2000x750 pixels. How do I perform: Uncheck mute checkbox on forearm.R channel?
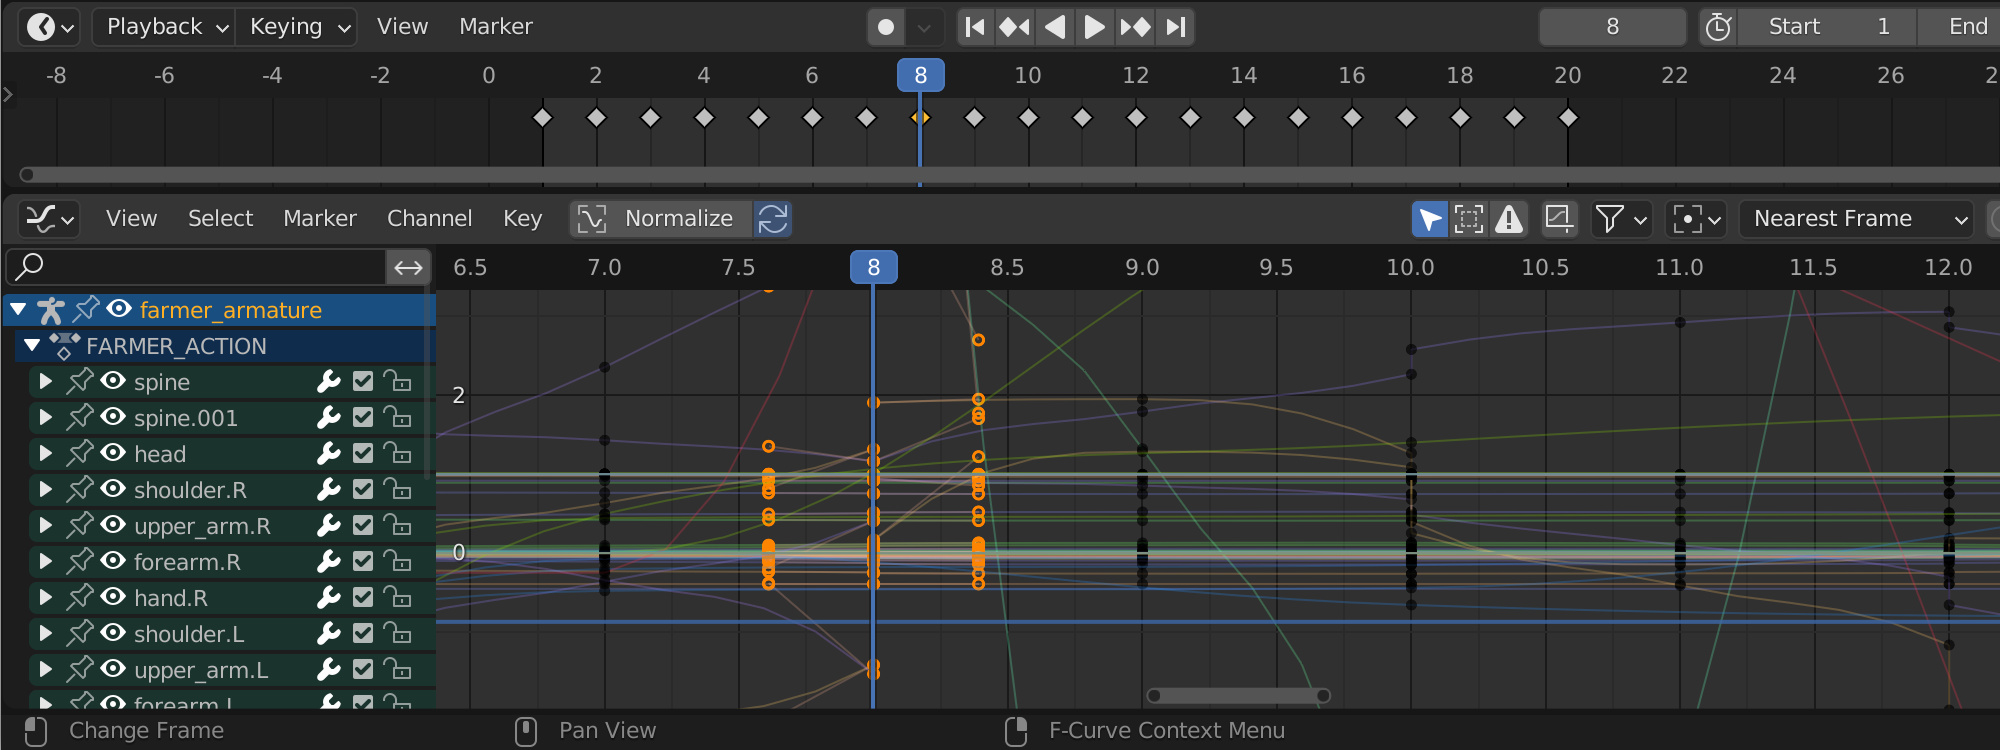click(363, 562)
